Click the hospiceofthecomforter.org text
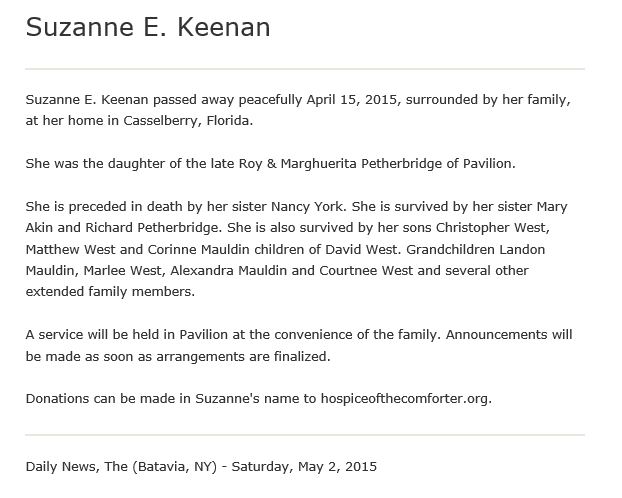 tap(404, 398)
